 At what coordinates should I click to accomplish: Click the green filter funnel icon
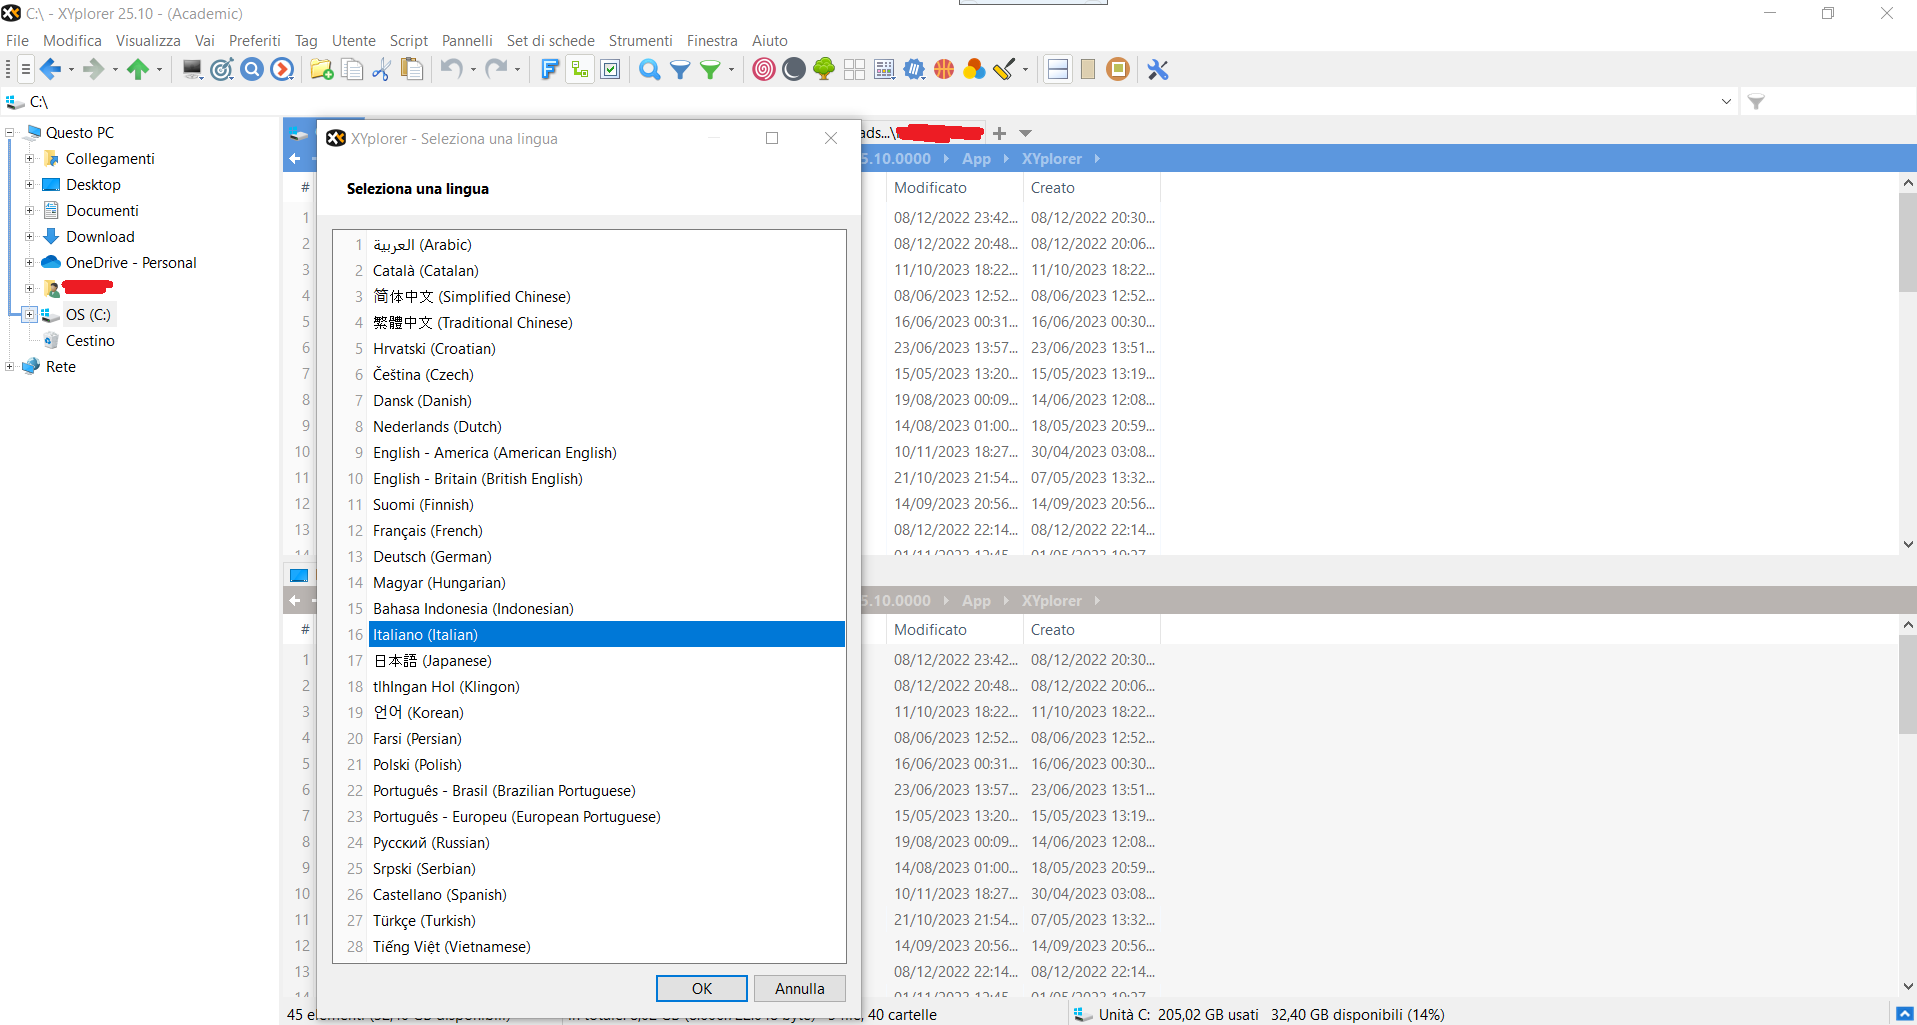pos(710,69)
